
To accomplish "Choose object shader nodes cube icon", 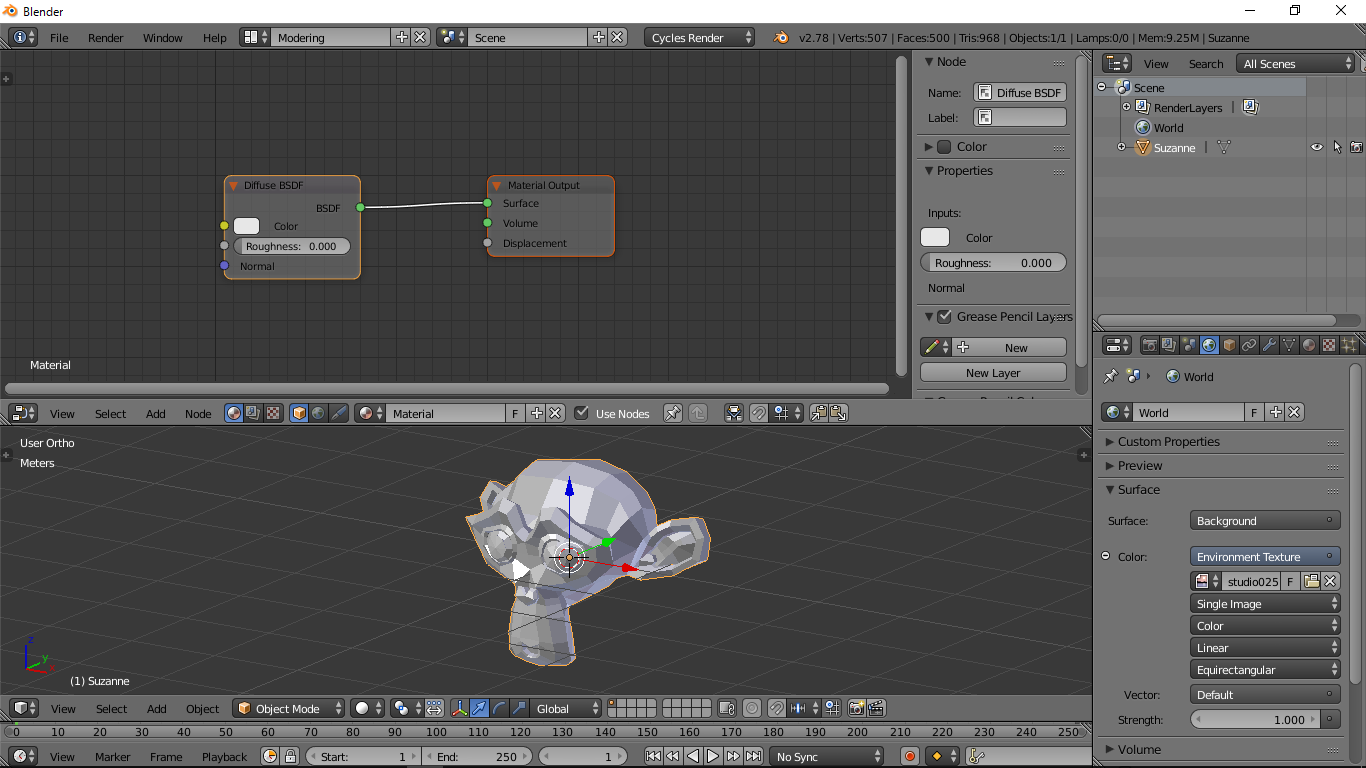I will point(299,413).
